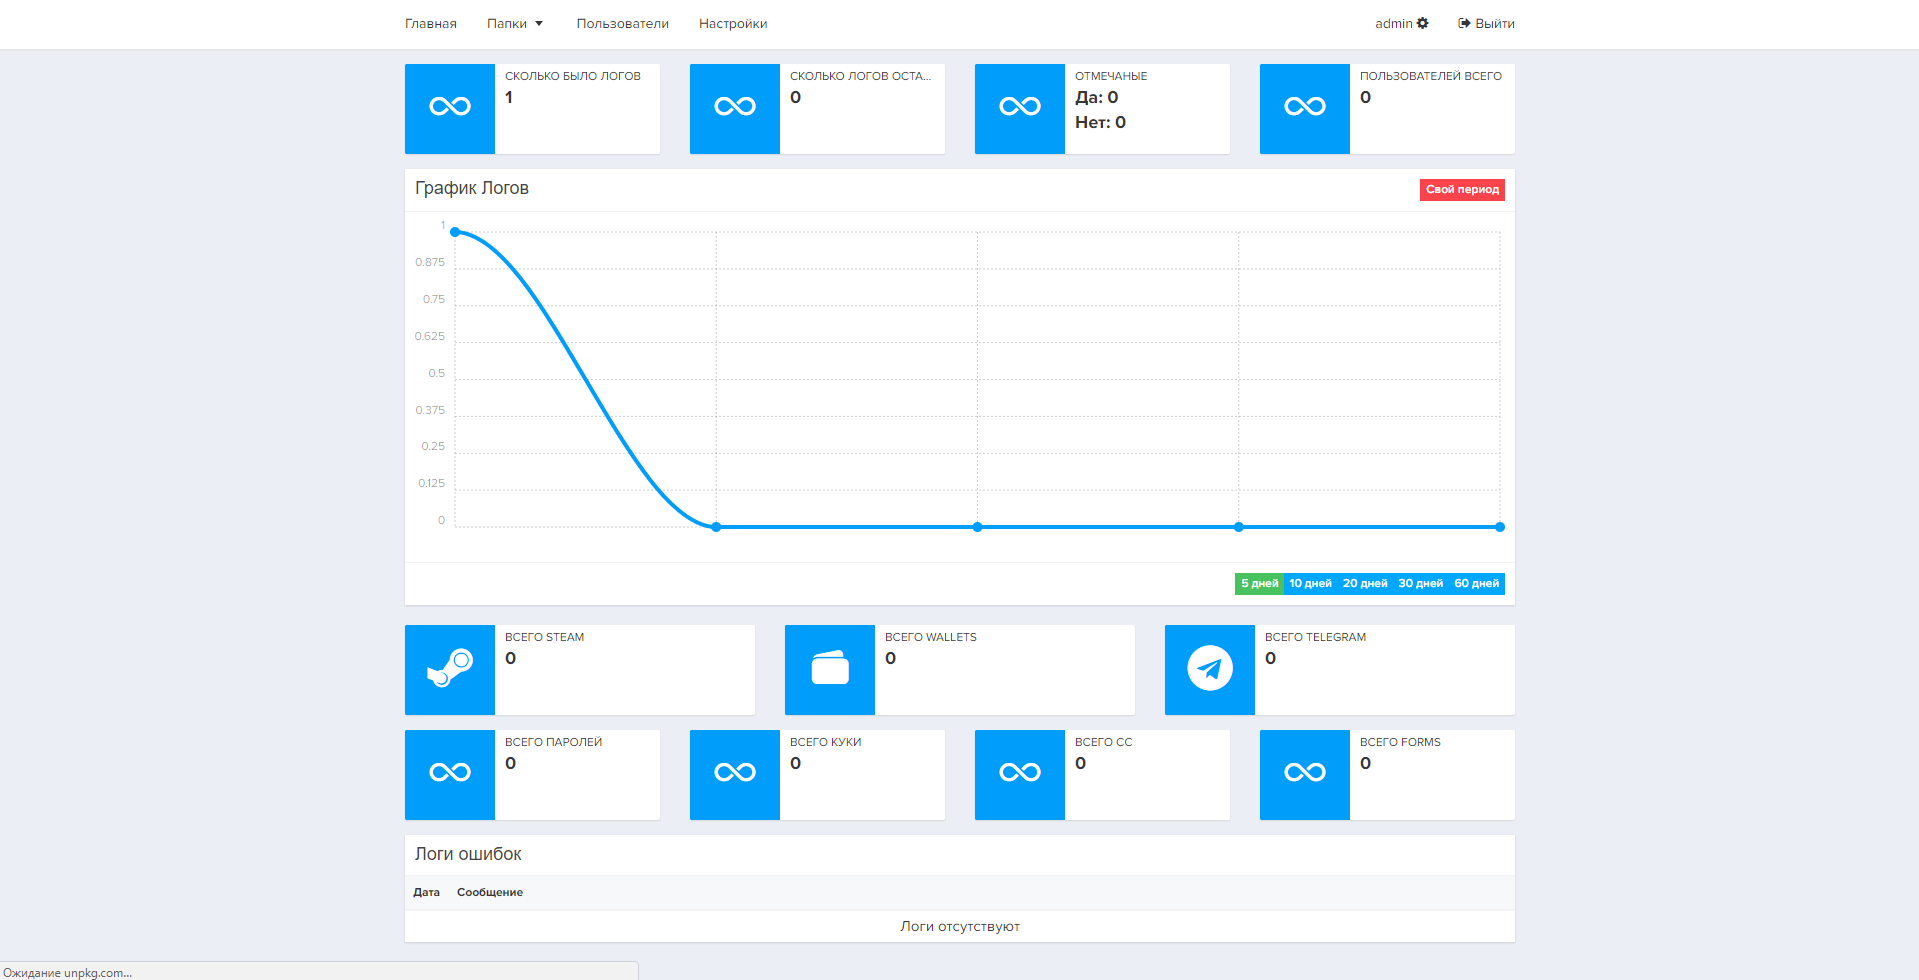Click the Всего CC label

tap(1104, 742)
